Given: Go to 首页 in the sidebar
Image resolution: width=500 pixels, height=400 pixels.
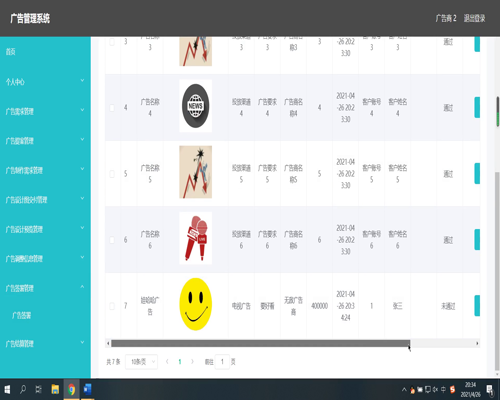Looking at the screenshot, I should tap(45, 52).
